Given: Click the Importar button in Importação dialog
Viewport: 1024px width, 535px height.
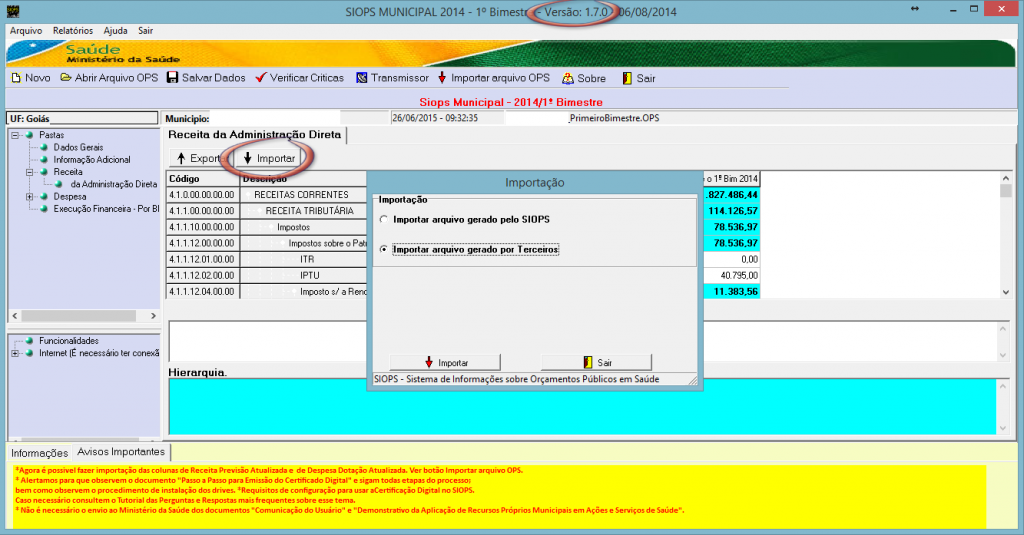Looking at the screenshot, I should tap(445, 363).
